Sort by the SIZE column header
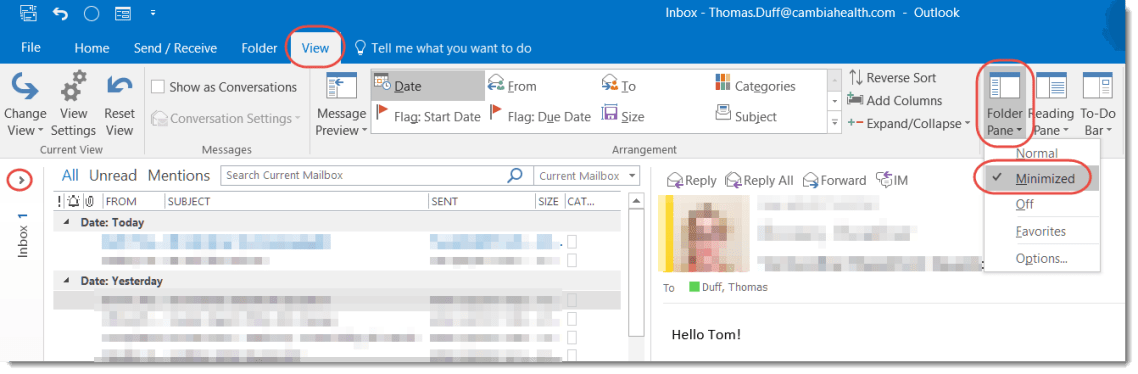 (x=549, y=201)
